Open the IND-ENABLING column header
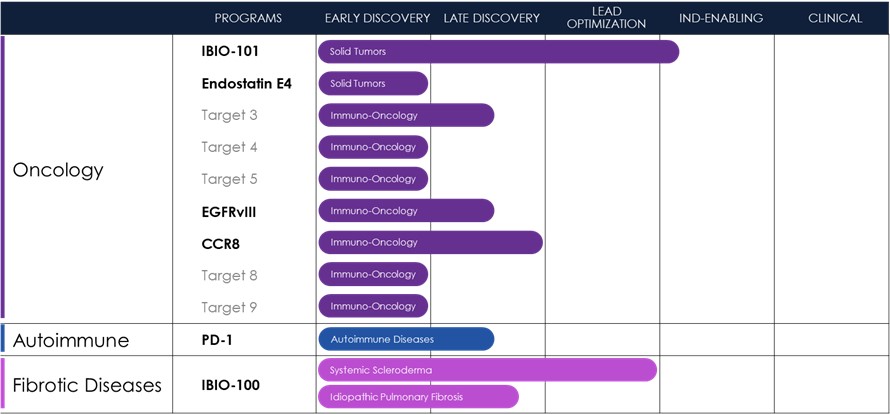The height and width of the screenshot is (414, 890). coord(720,18)
